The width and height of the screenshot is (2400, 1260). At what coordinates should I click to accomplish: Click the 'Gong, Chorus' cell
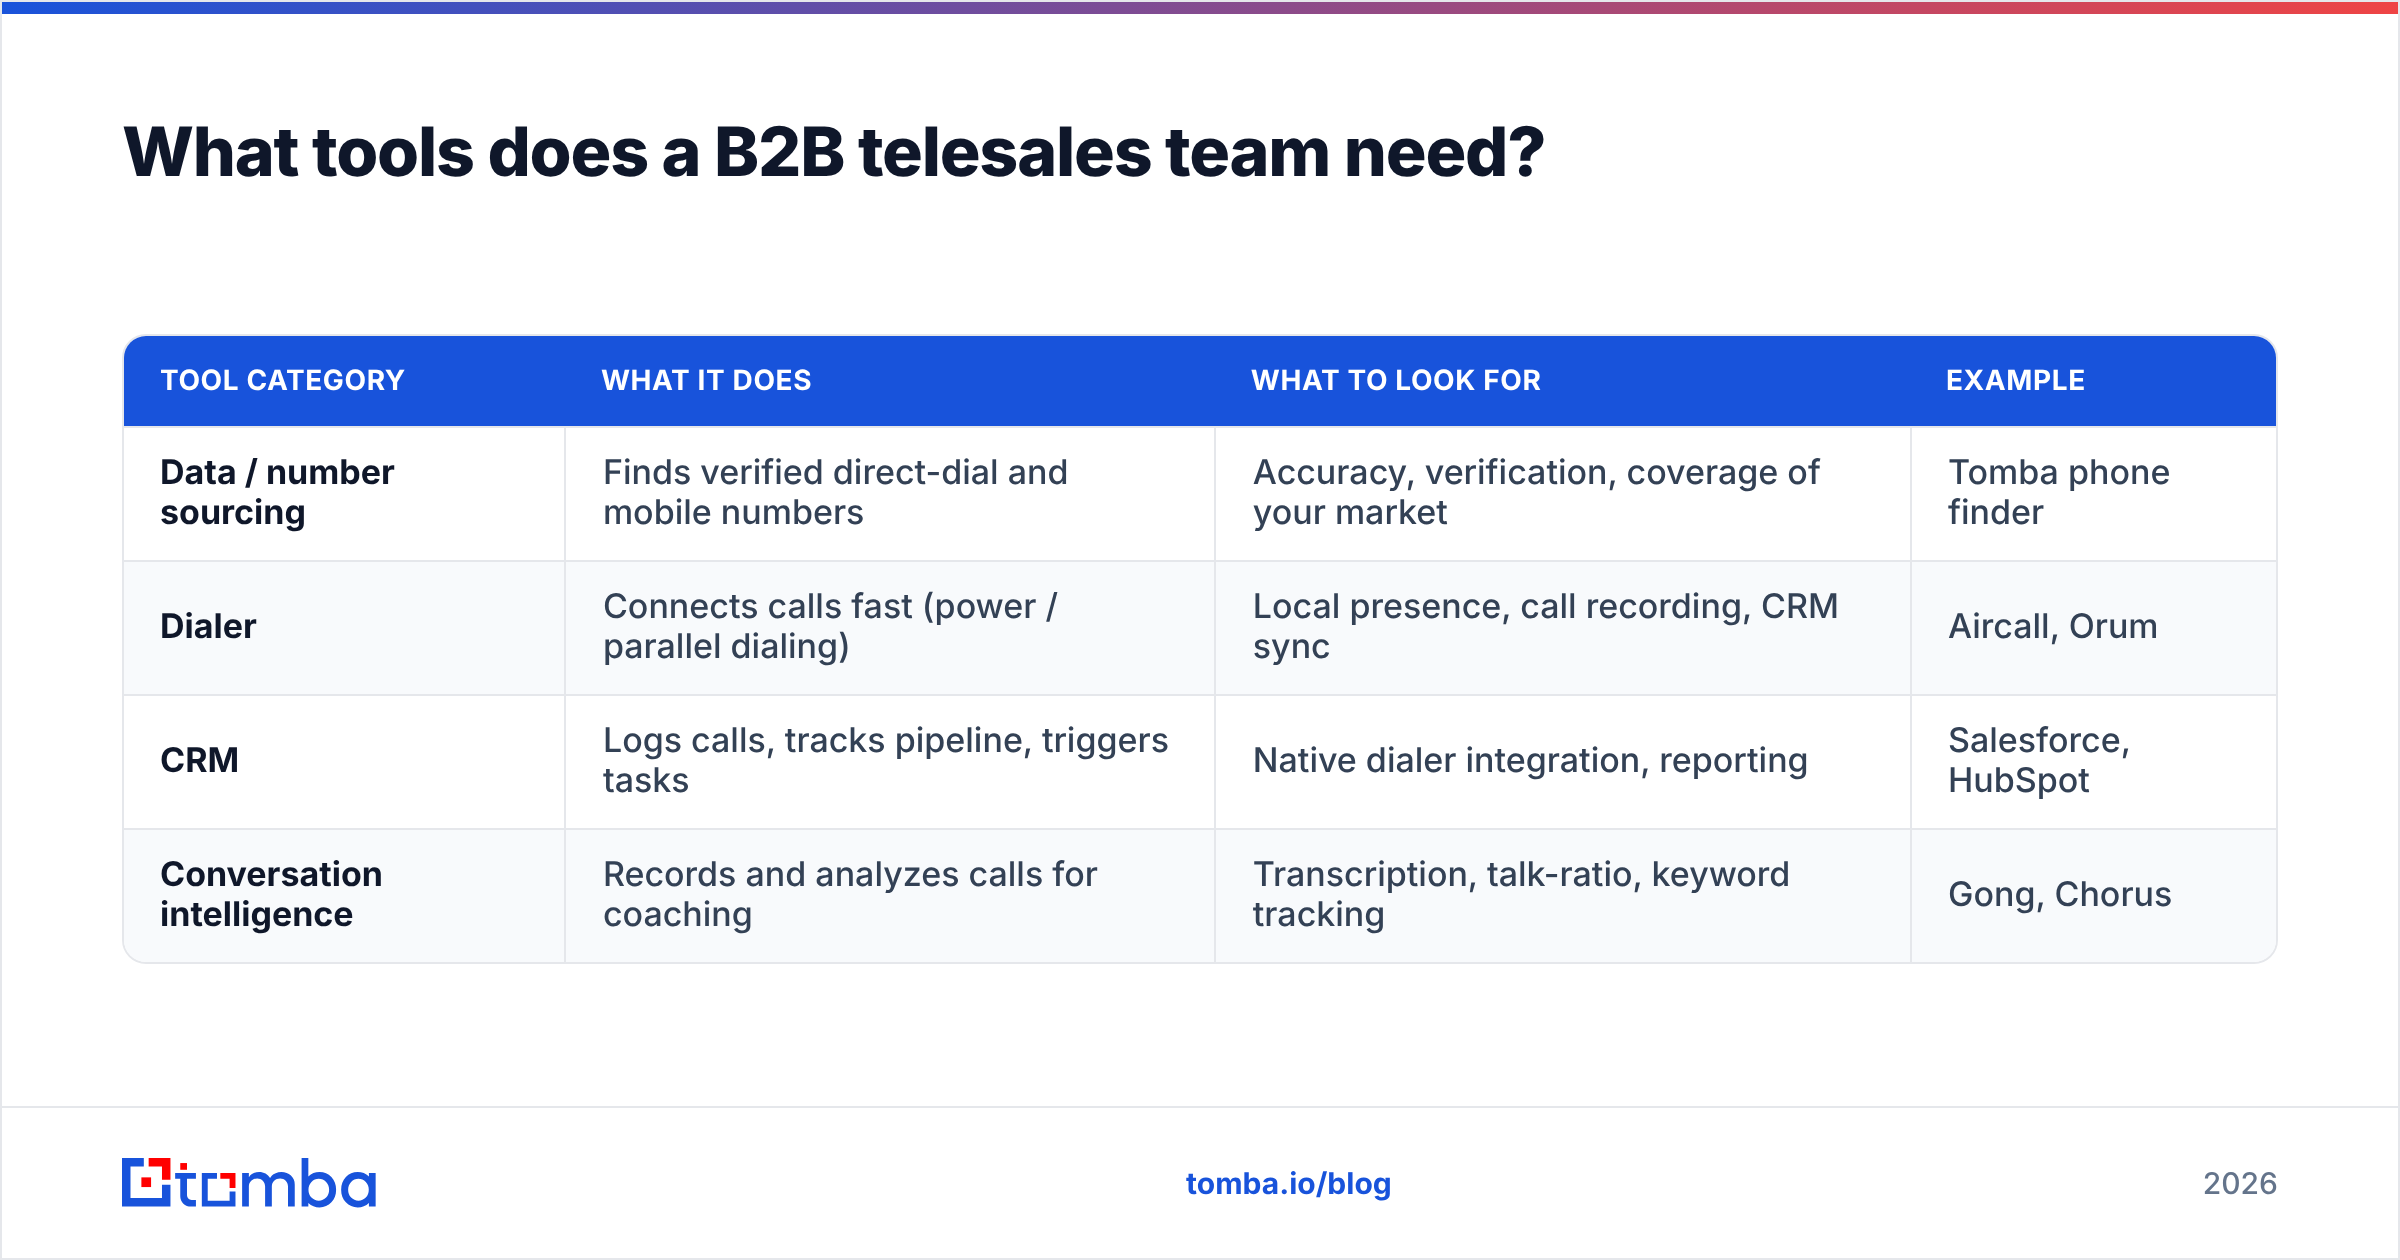[2094, 895]
